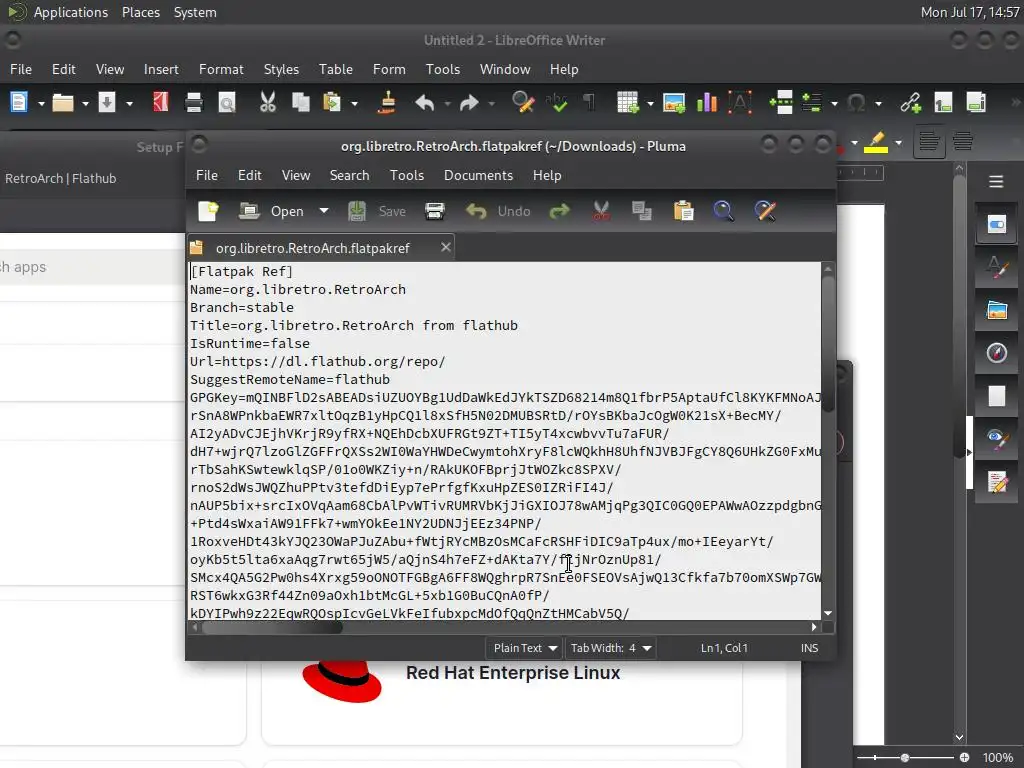Open the Tools menu in Pluma
This screenshot has height=768, width=1024.
(407, 175)
